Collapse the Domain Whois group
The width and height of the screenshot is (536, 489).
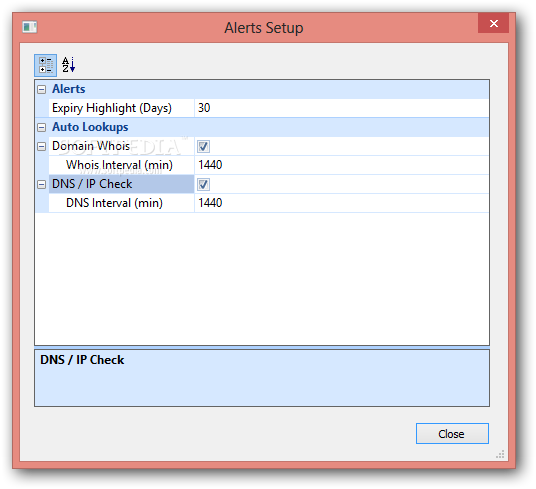tap(41, 147)
